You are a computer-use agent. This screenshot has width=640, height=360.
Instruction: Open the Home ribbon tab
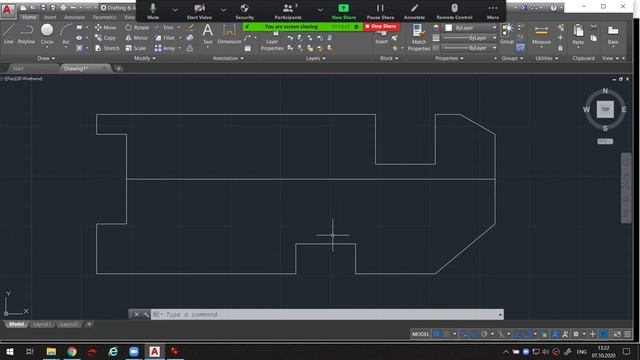(x=29, y=17)
